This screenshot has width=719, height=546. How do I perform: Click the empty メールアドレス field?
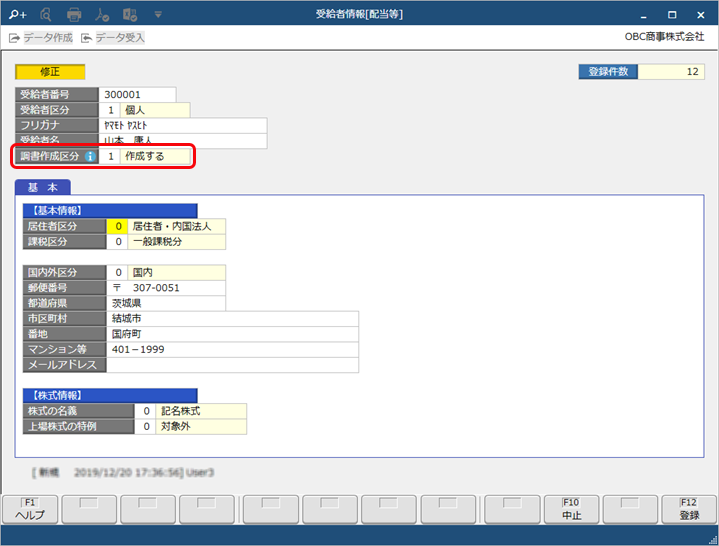pyautogui.click(x=232, y=365)
